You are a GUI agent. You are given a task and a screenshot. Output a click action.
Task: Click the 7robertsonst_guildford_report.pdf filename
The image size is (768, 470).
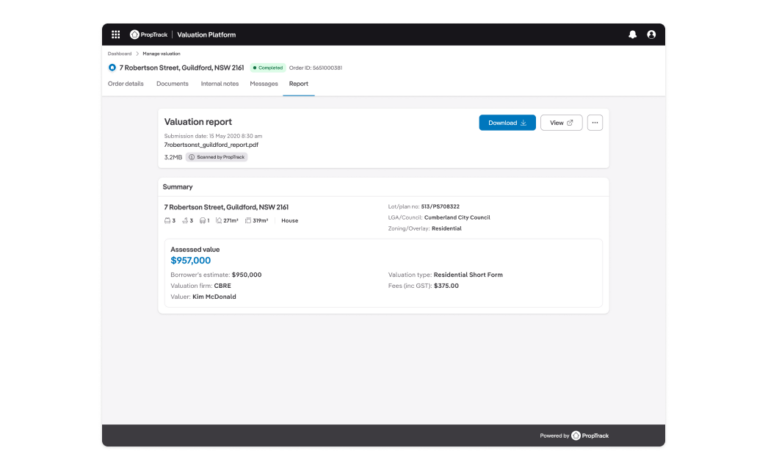coord(211,145)
